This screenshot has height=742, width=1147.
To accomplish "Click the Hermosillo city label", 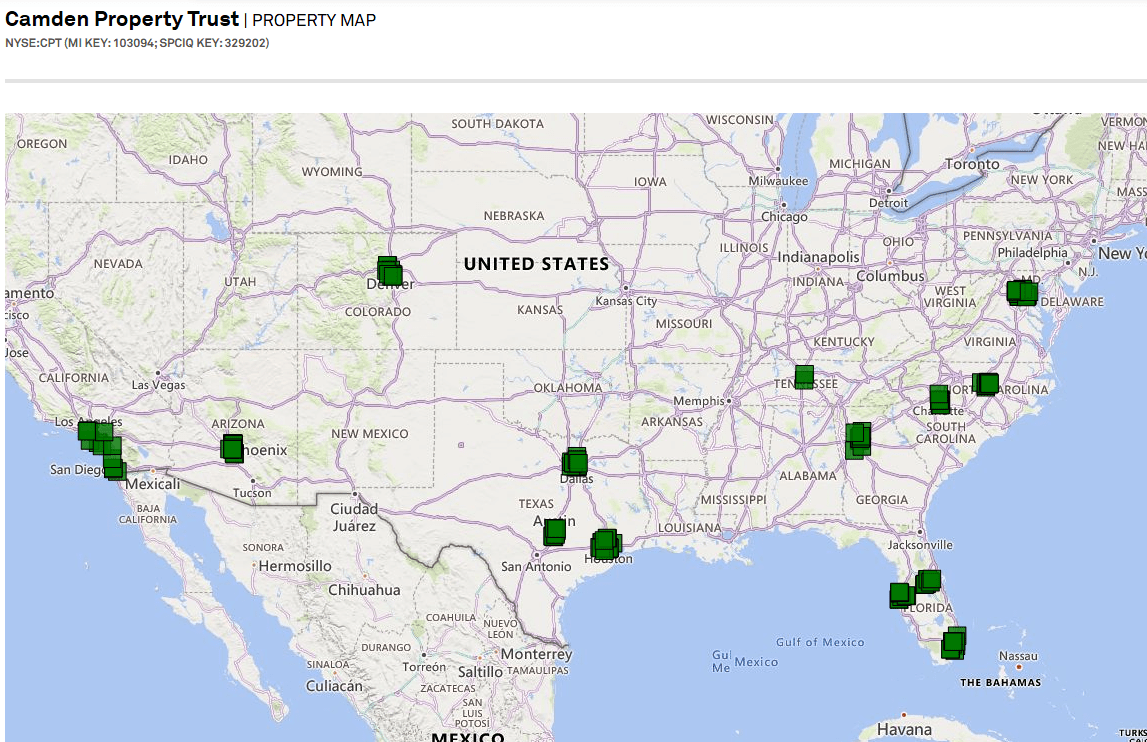I will click(295, 566).
